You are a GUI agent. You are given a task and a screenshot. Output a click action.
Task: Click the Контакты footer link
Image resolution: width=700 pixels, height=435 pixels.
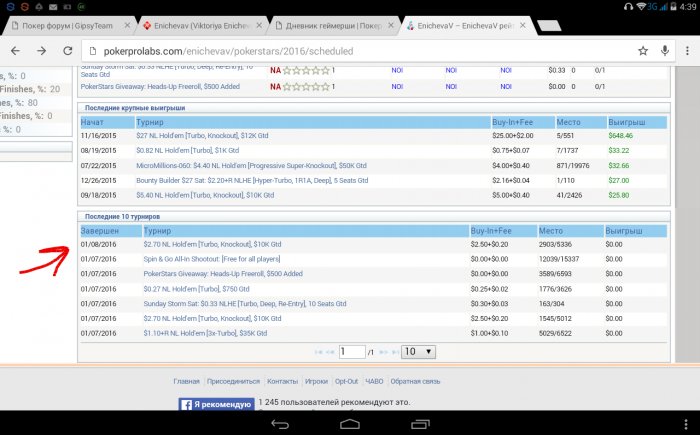point(283,381)
